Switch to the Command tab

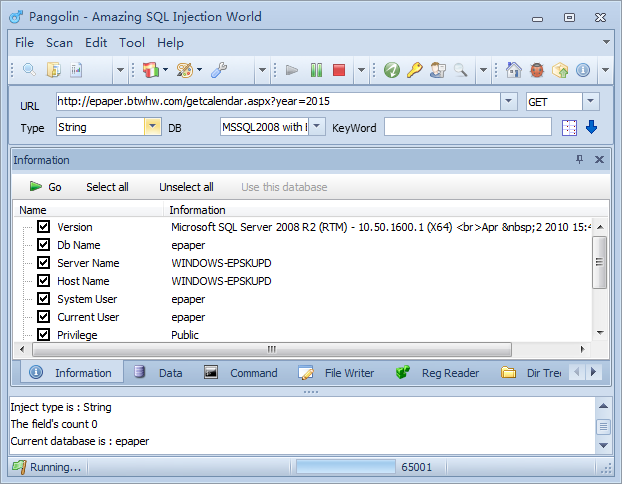[x=241, y=373]
